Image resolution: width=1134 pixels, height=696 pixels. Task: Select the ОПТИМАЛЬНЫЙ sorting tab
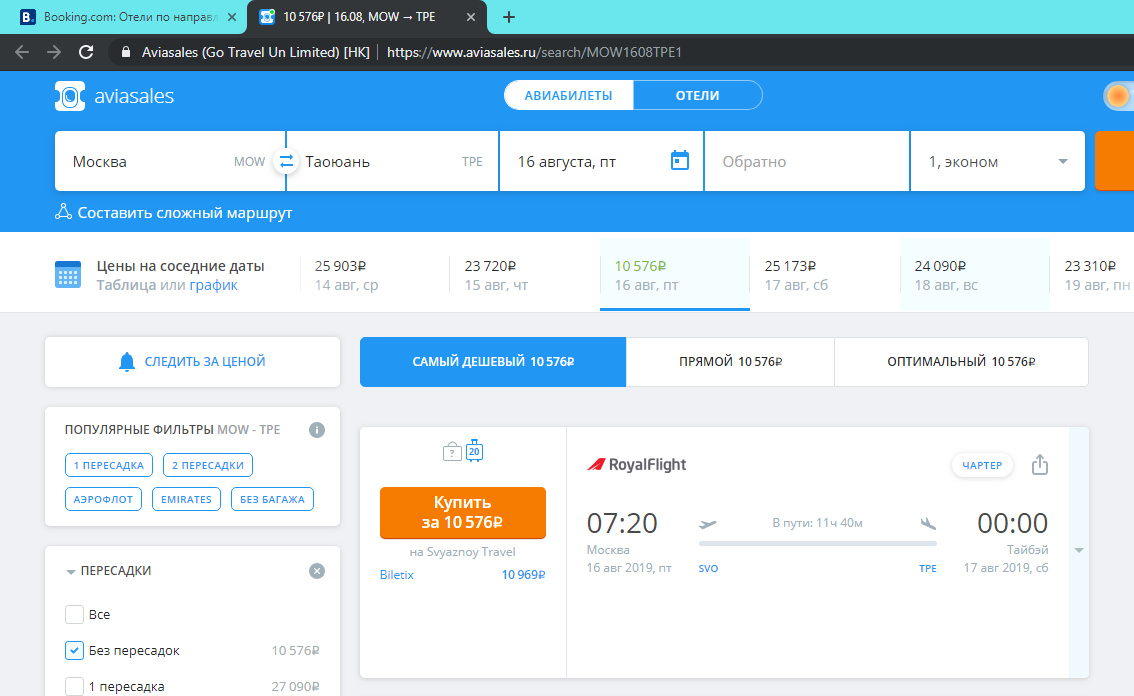(961, 362)
